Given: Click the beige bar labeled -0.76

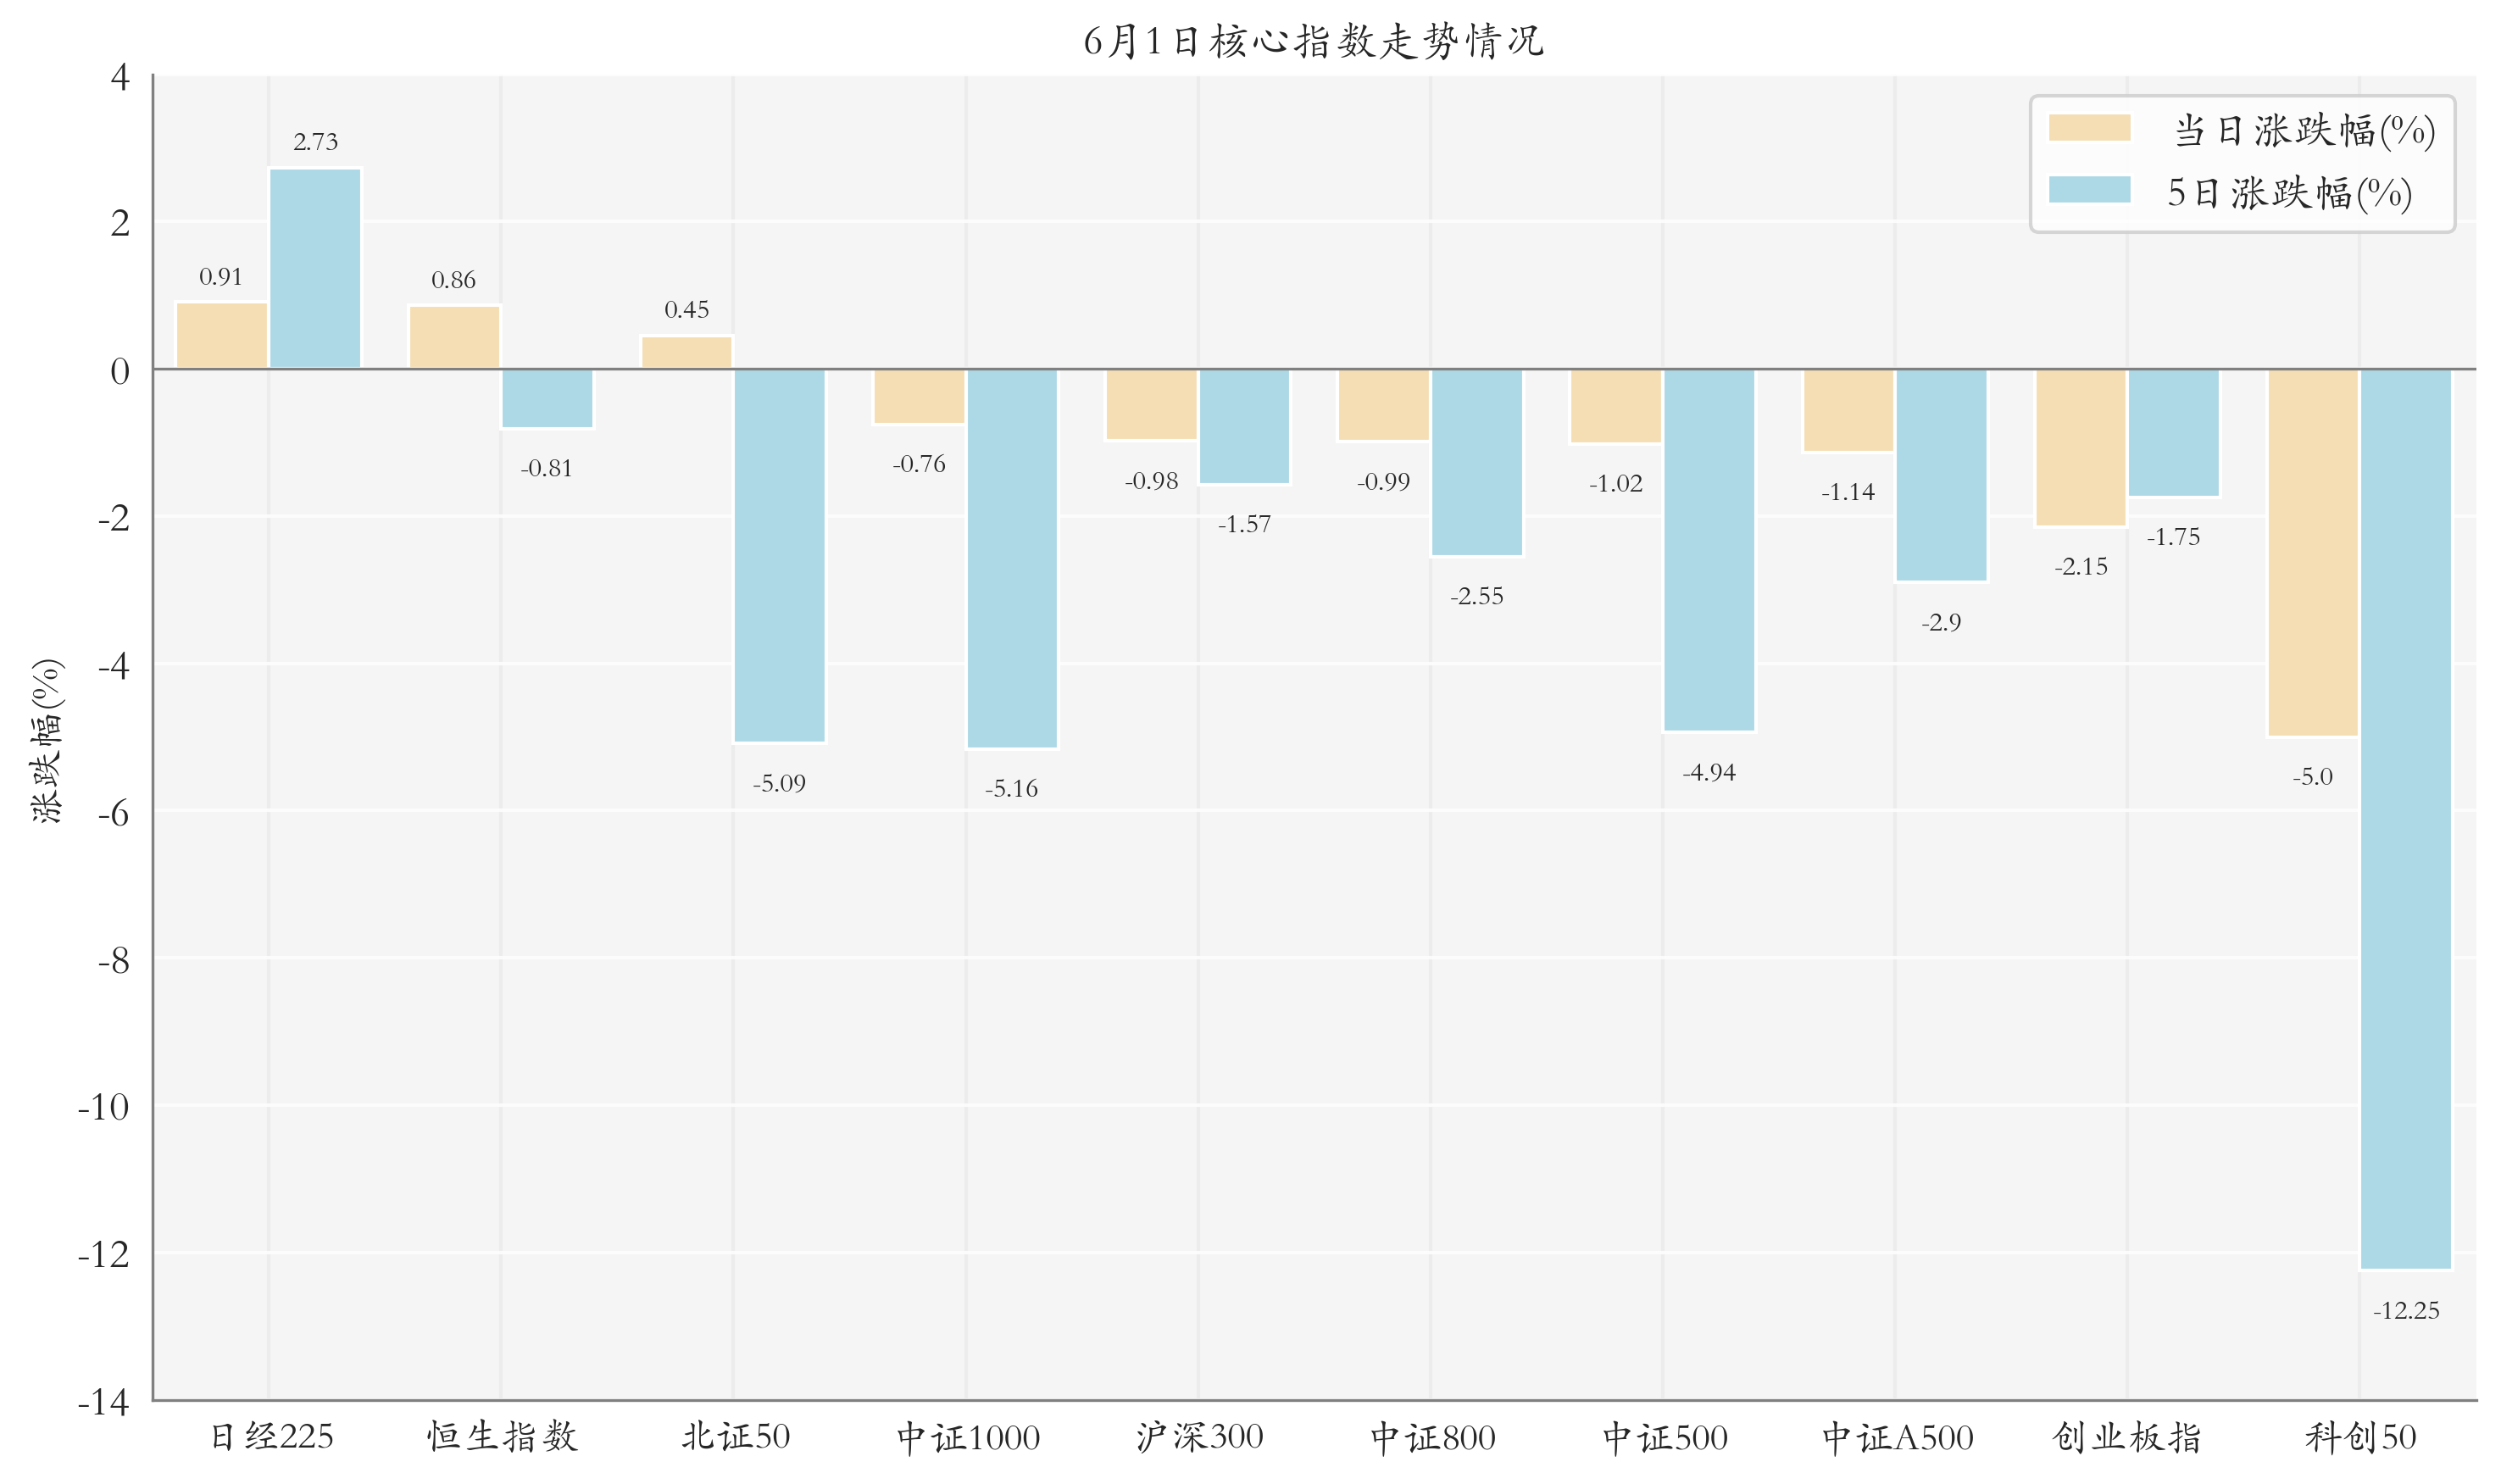Looking at the screenshot, I should pyautogui.click(x=919, y=397).
